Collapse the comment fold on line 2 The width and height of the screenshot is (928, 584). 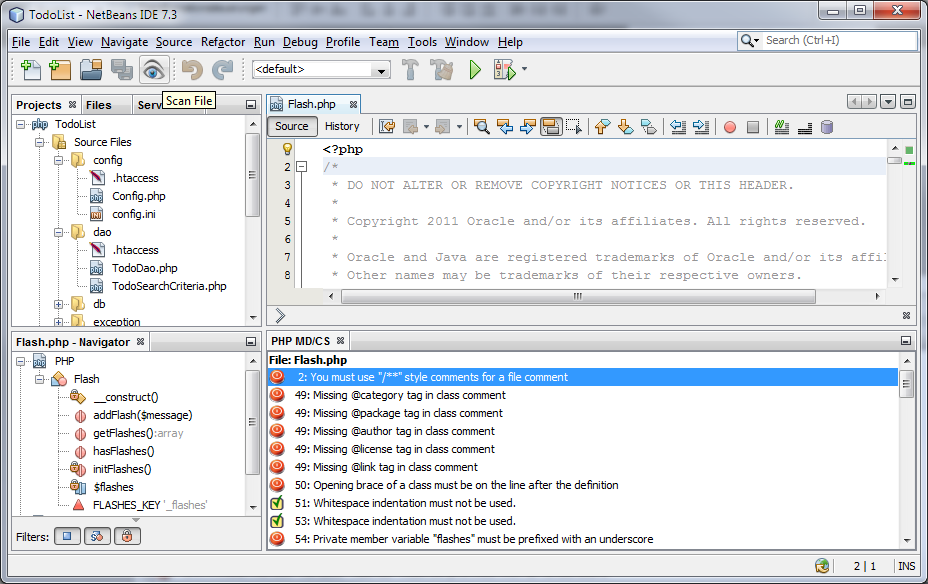pos(302,167)
